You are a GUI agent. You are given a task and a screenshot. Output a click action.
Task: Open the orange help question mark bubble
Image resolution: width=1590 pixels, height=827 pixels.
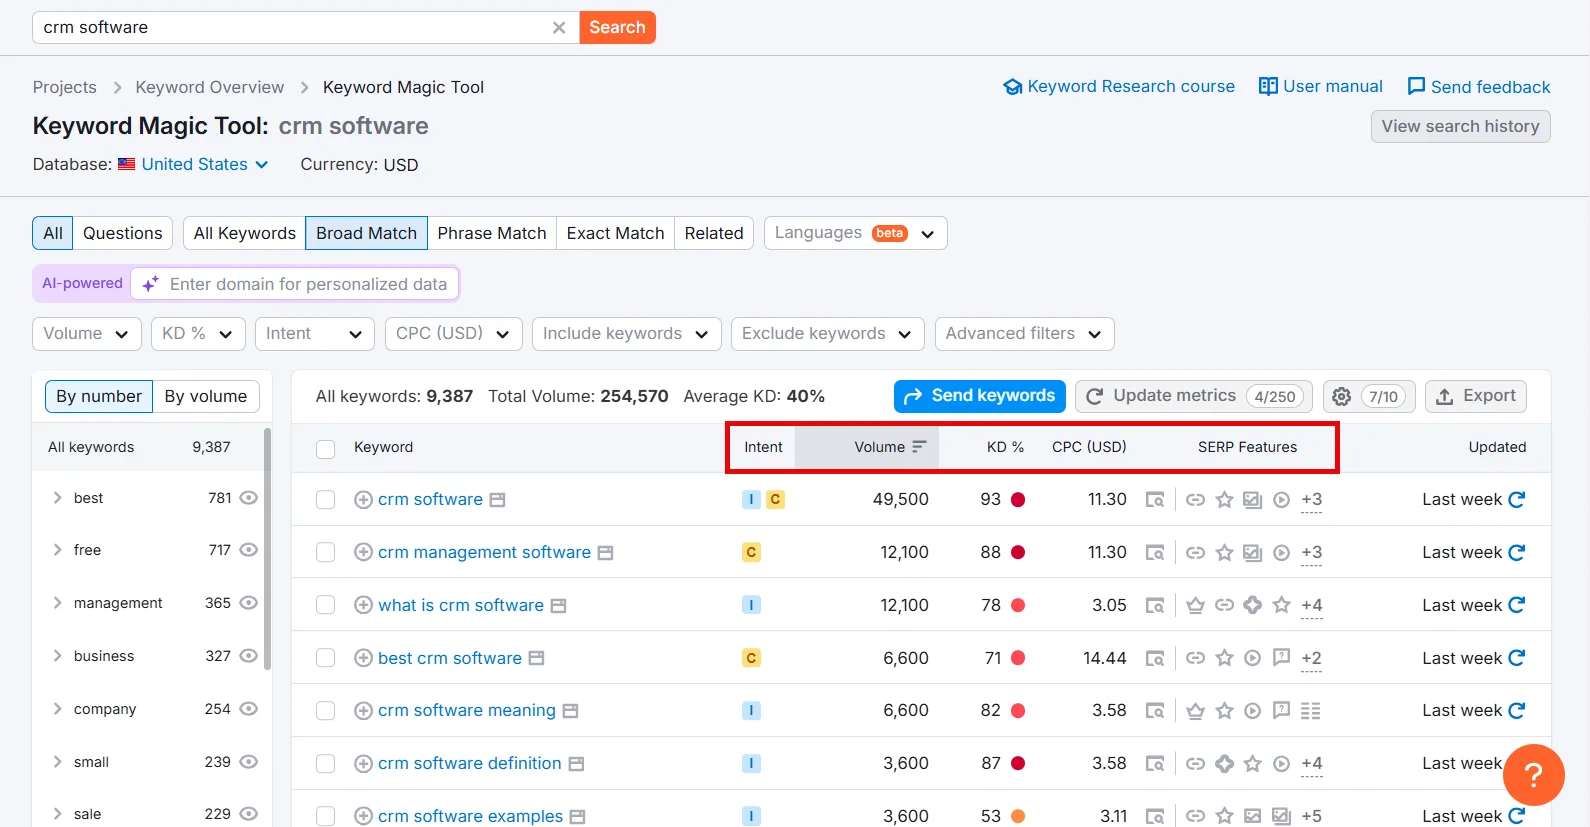pos(1533,775)
